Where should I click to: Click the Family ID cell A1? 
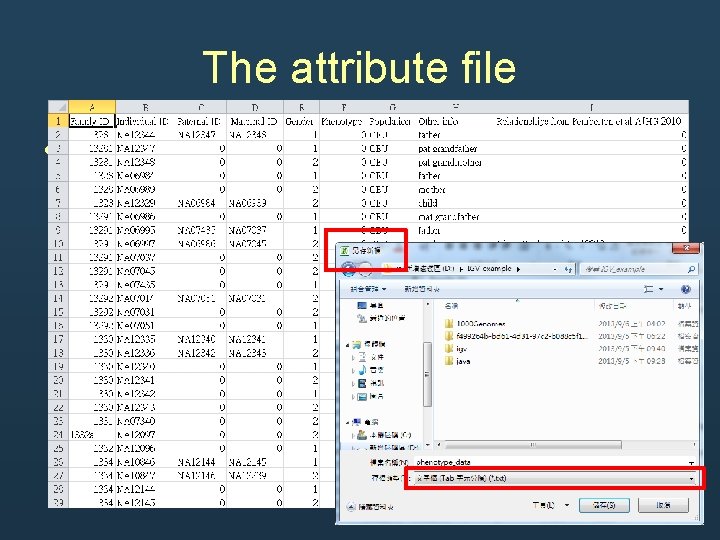pos(92,121)
